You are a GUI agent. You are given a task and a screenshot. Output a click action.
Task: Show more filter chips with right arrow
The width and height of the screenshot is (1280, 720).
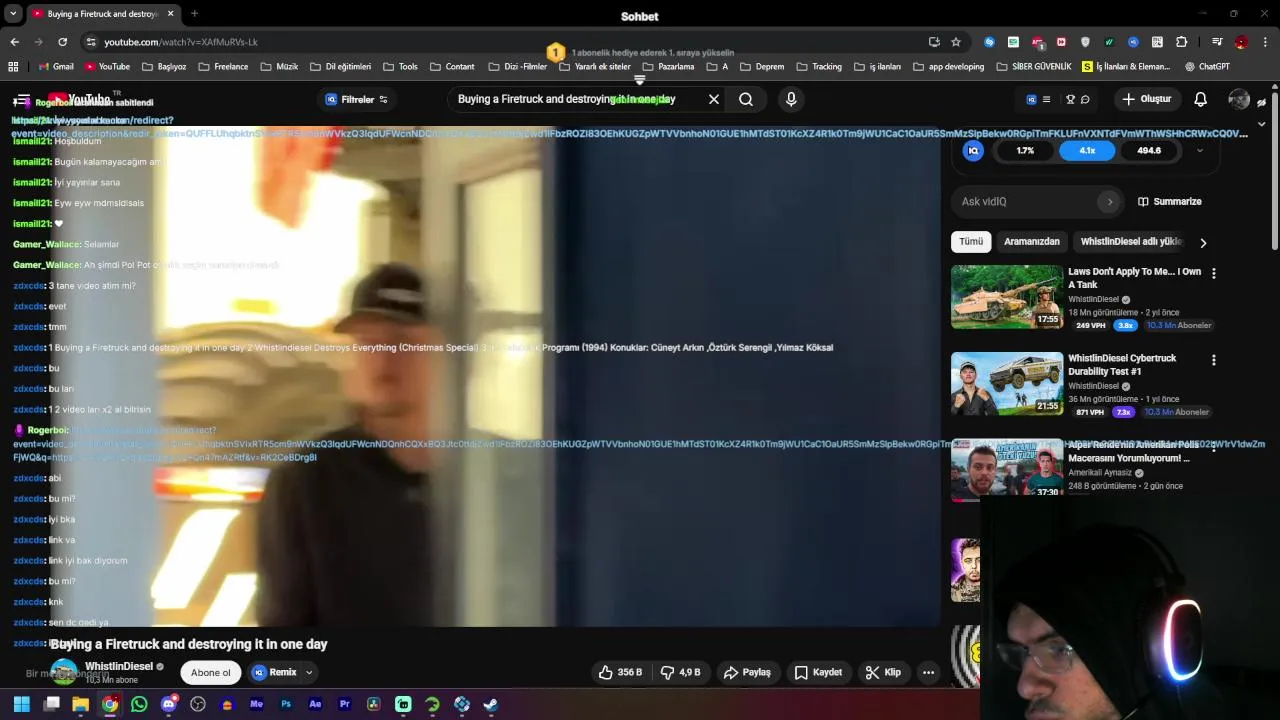(1203, 242)
